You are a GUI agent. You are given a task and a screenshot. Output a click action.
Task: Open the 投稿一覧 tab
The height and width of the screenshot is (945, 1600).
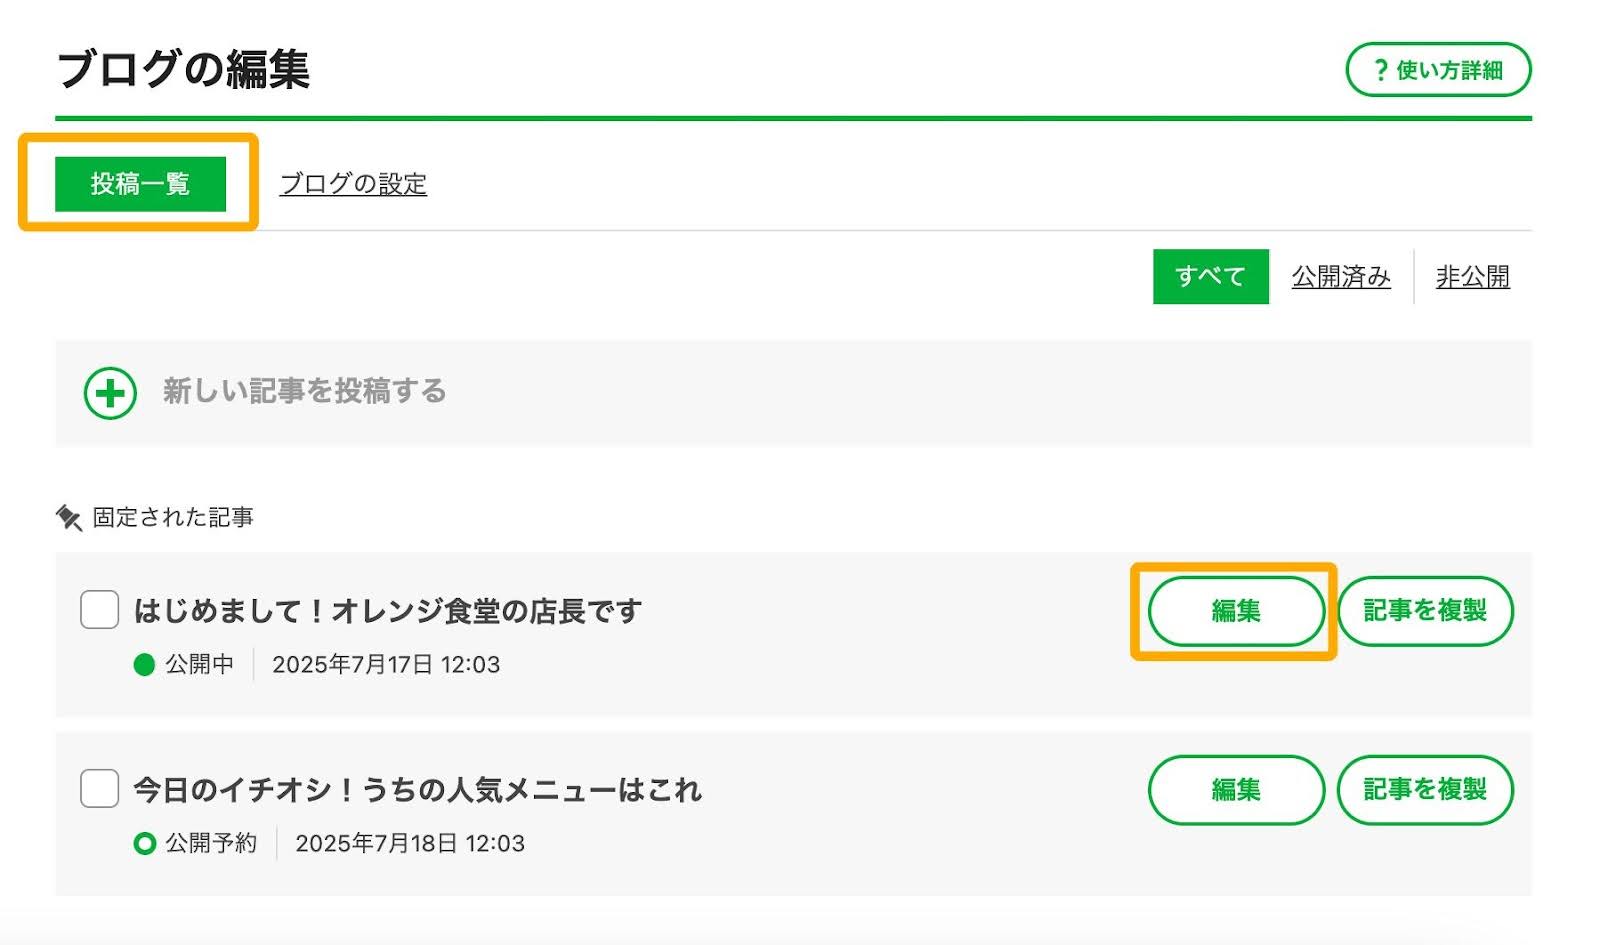[140, 184]
